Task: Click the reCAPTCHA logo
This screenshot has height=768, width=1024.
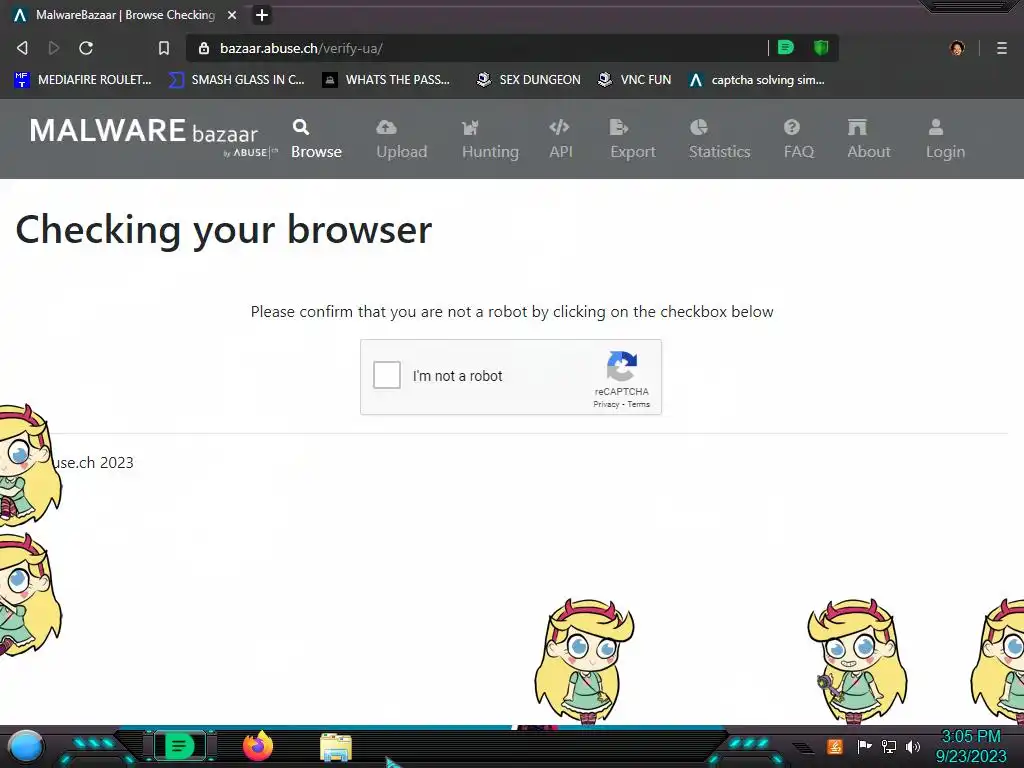Action: click(622, 366)
